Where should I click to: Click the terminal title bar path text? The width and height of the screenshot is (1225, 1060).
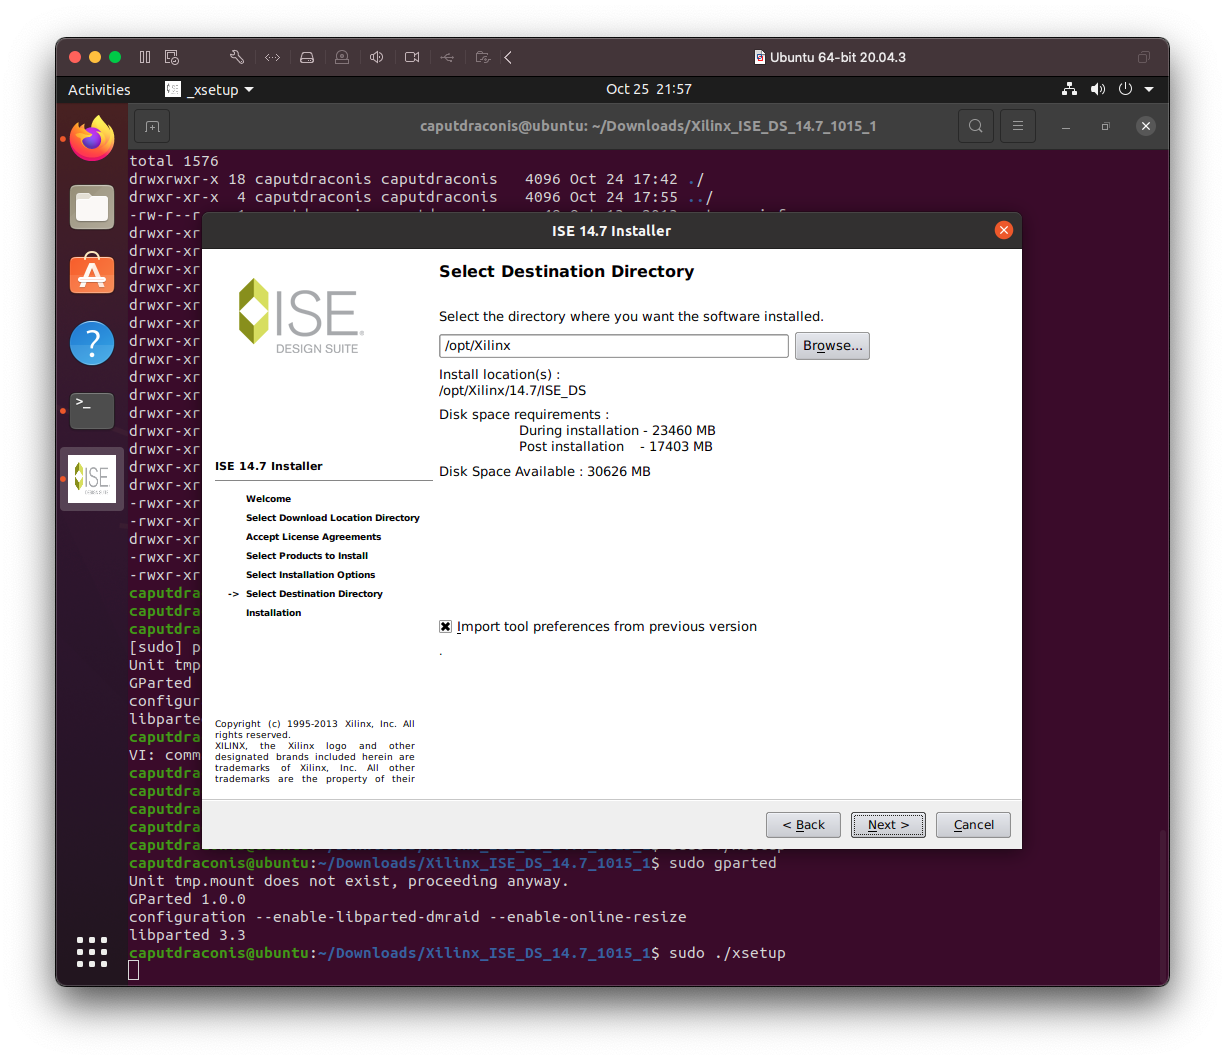(x=648, y=126)
